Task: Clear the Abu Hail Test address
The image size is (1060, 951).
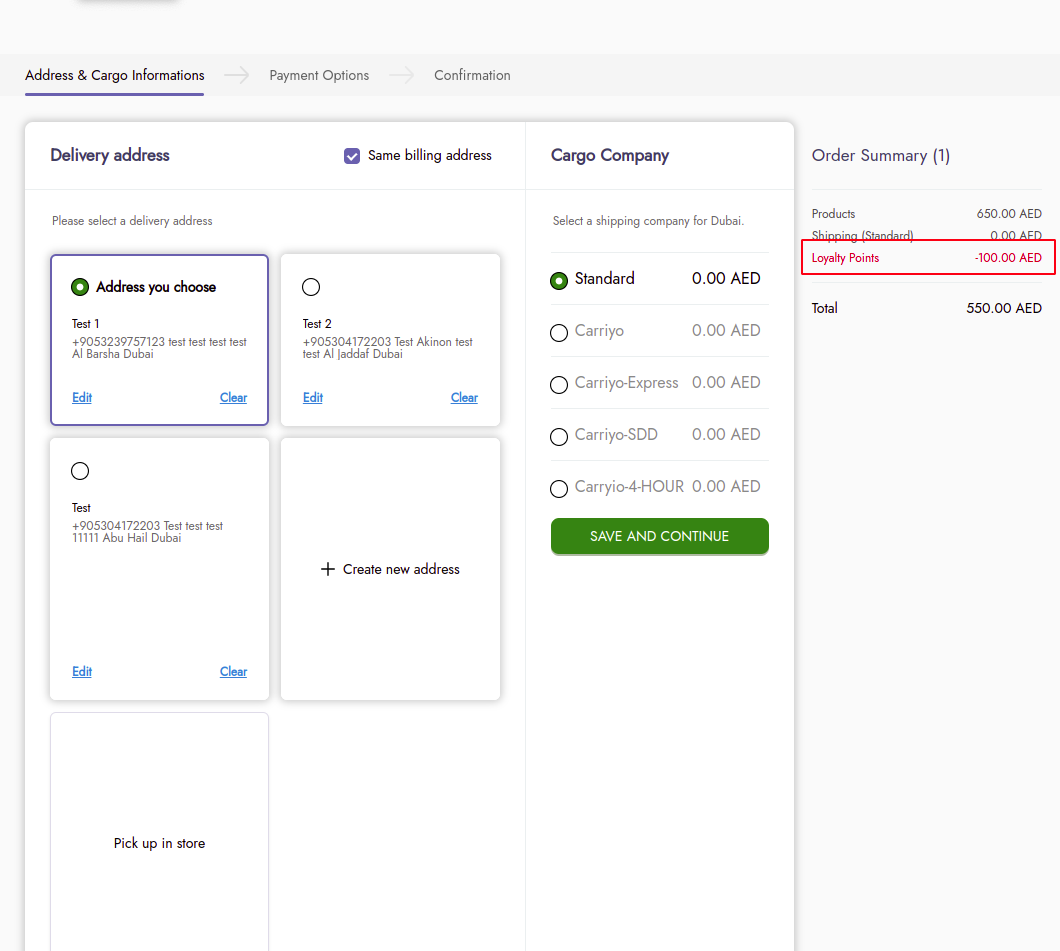Action: coord(233,672)
